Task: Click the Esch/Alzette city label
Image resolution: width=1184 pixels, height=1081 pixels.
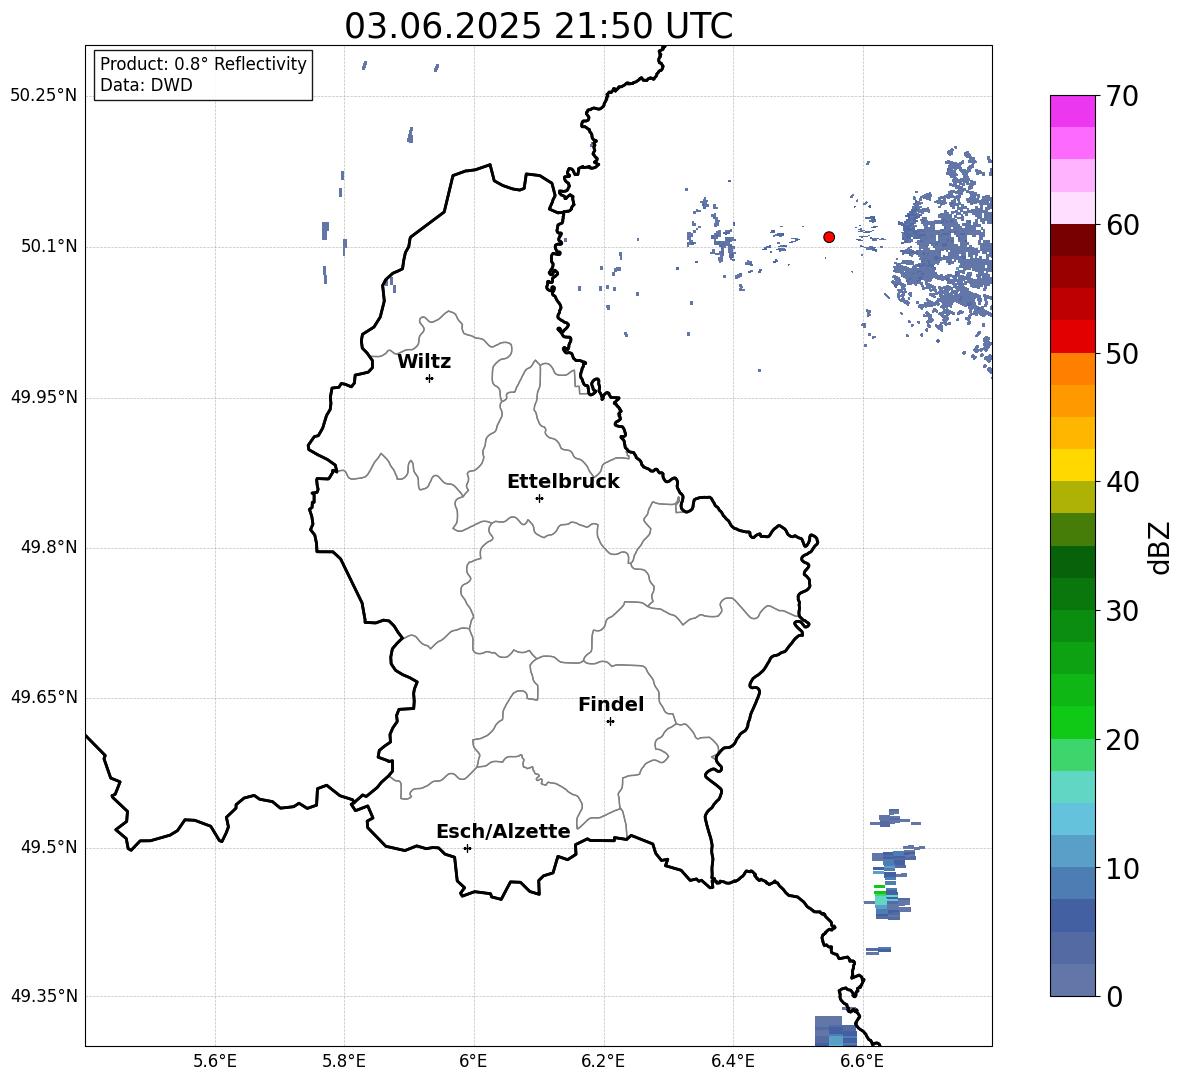Action: click(503, 831)
